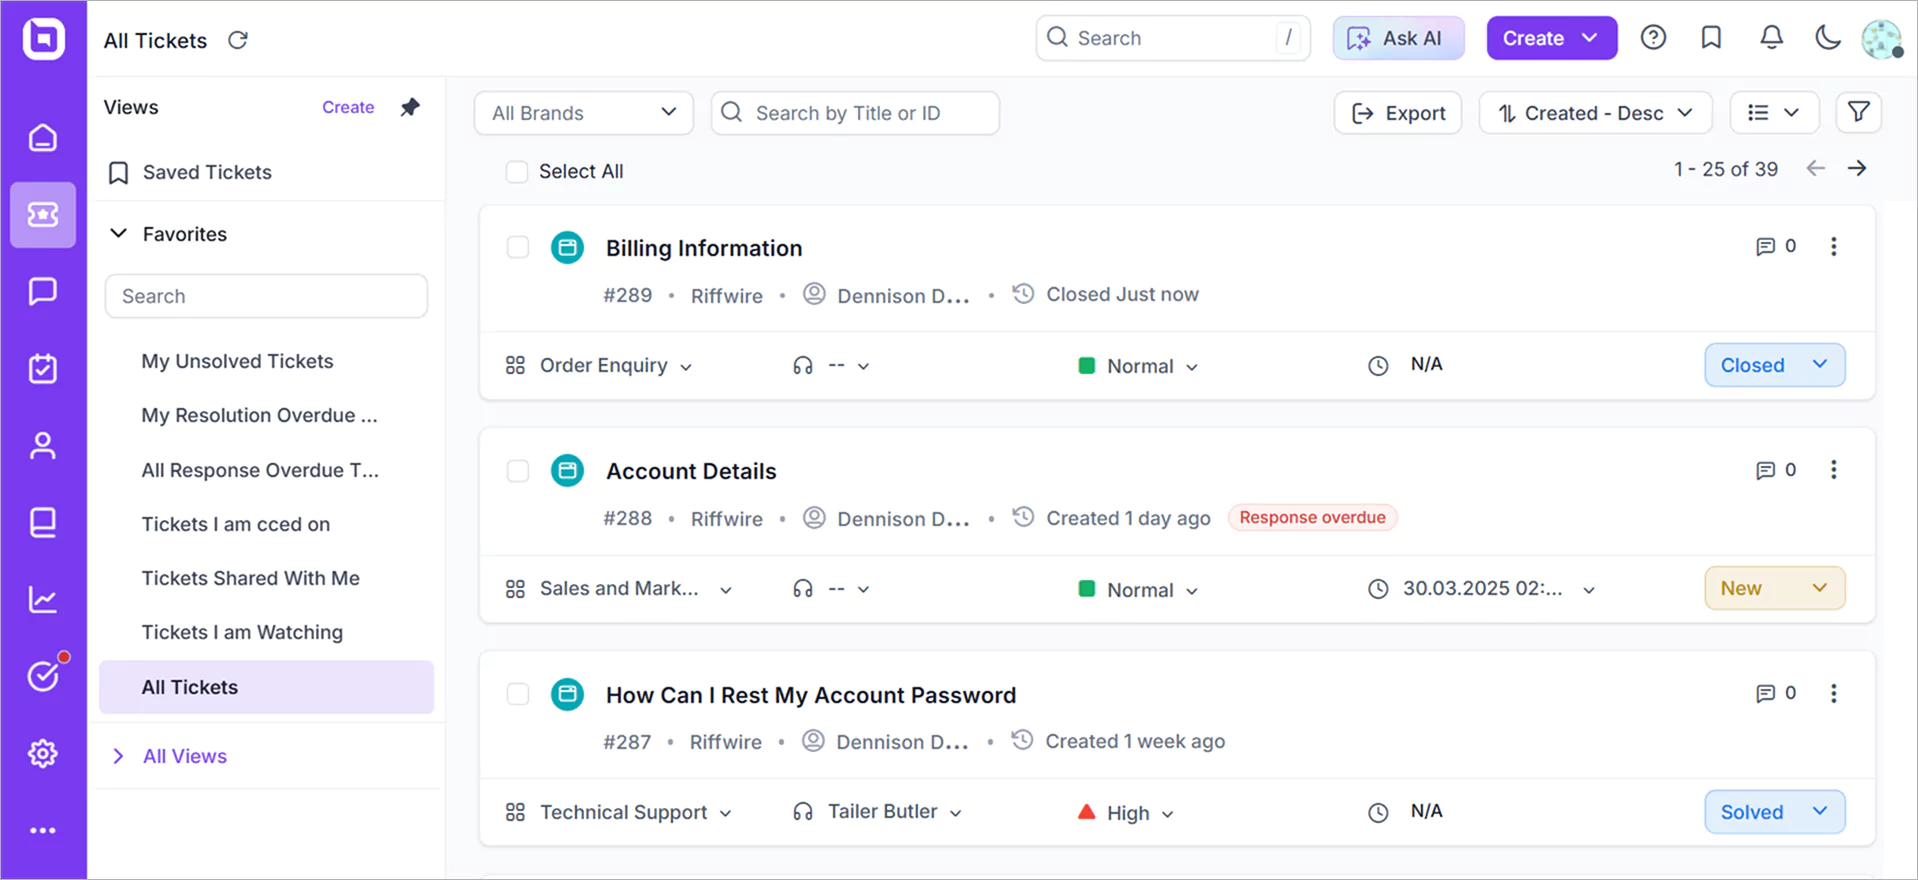This screenshot has height=880, width=1918.
Task: Open the bookmark icon in top bar
Action: [1711, 38]
